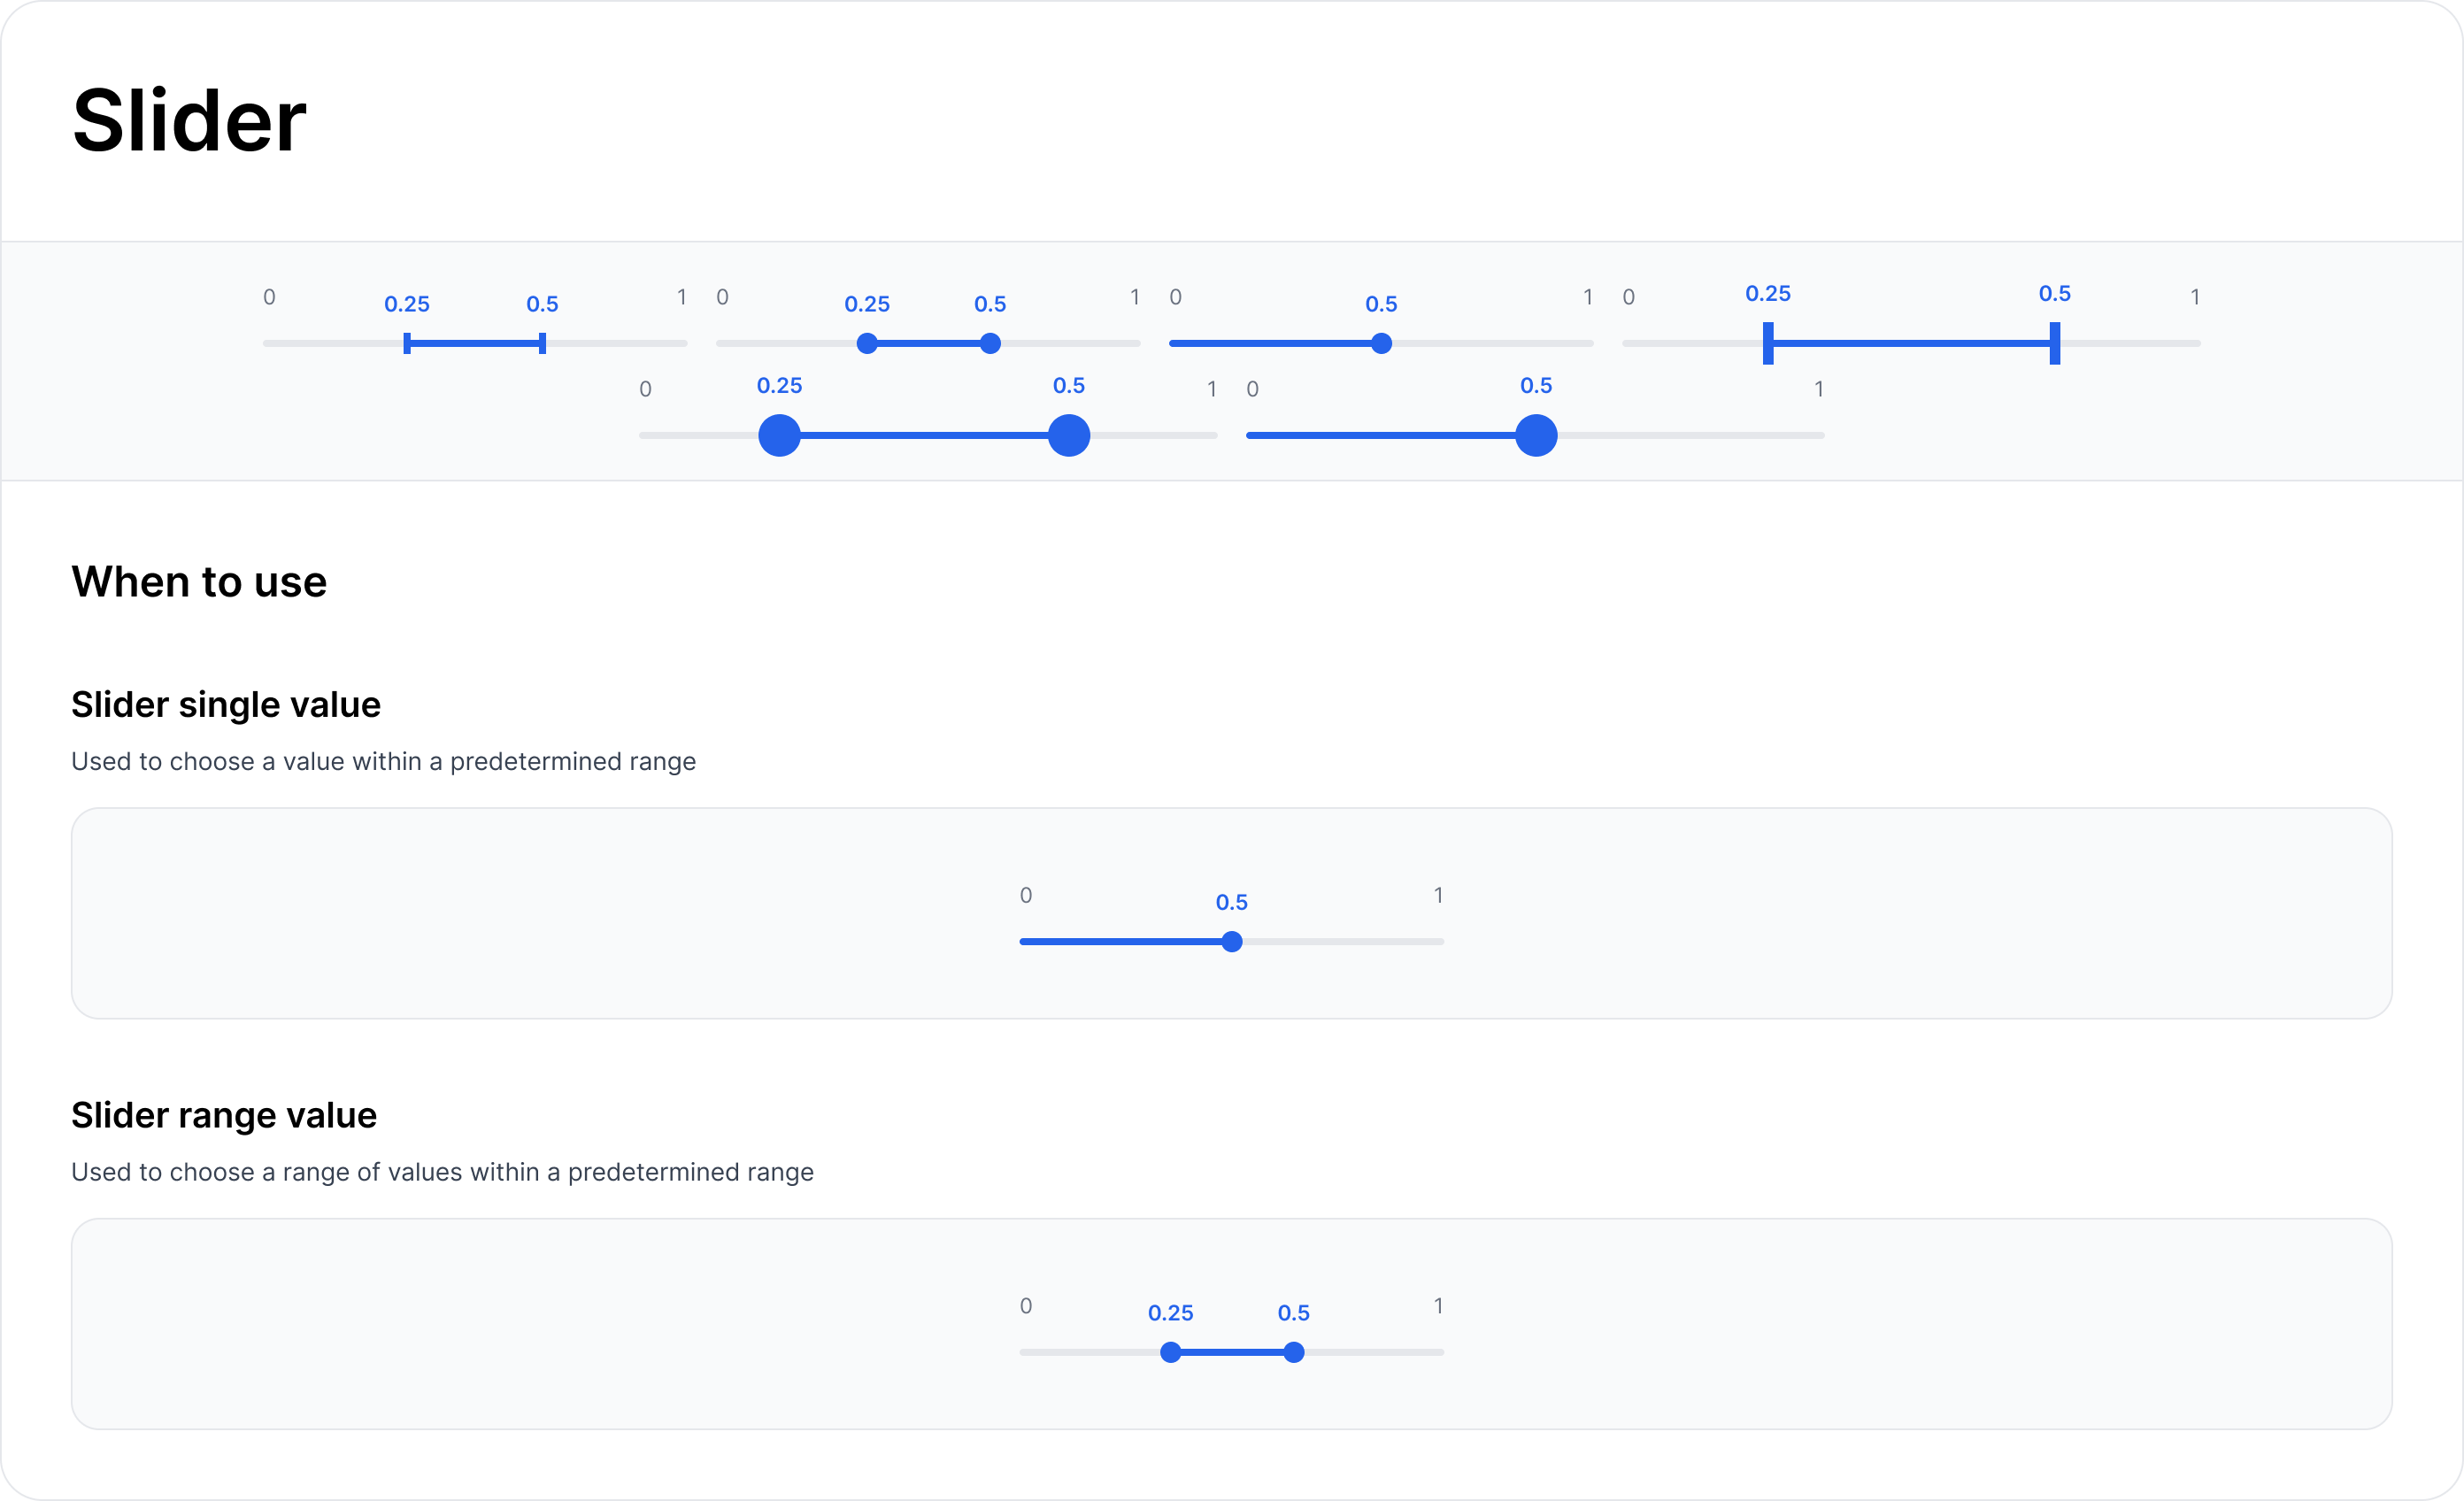
Task: Click the filled track of the range value demo slider
Action: point(1232,1352)
